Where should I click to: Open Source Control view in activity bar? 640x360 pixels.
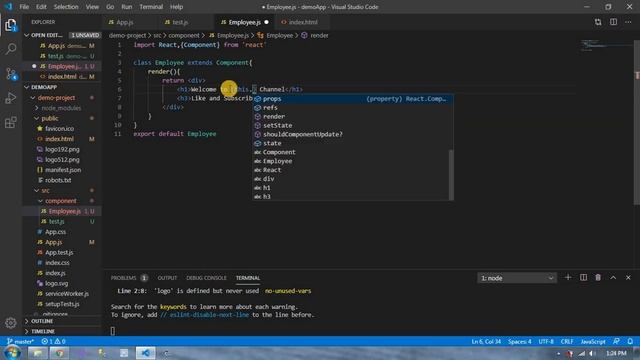(x=11, y=74)
